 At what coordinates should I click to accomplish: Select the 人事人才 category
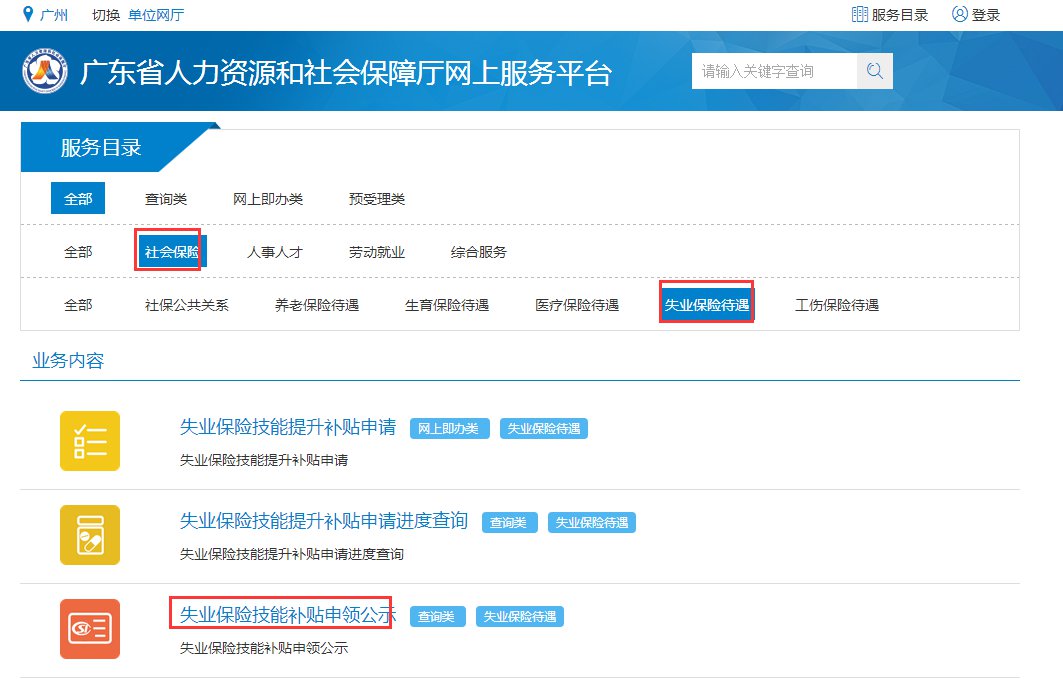pyautogui.click(x=275, y=252)
